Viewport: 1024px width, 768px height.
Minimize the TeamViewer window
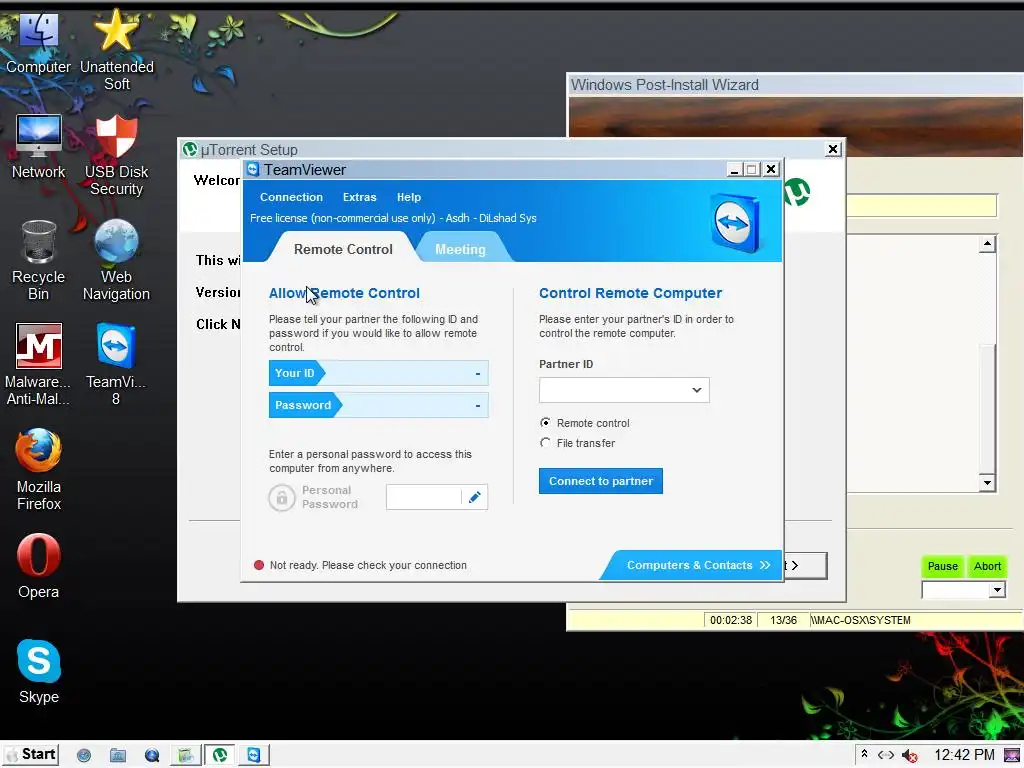click(x=734, y=170)
